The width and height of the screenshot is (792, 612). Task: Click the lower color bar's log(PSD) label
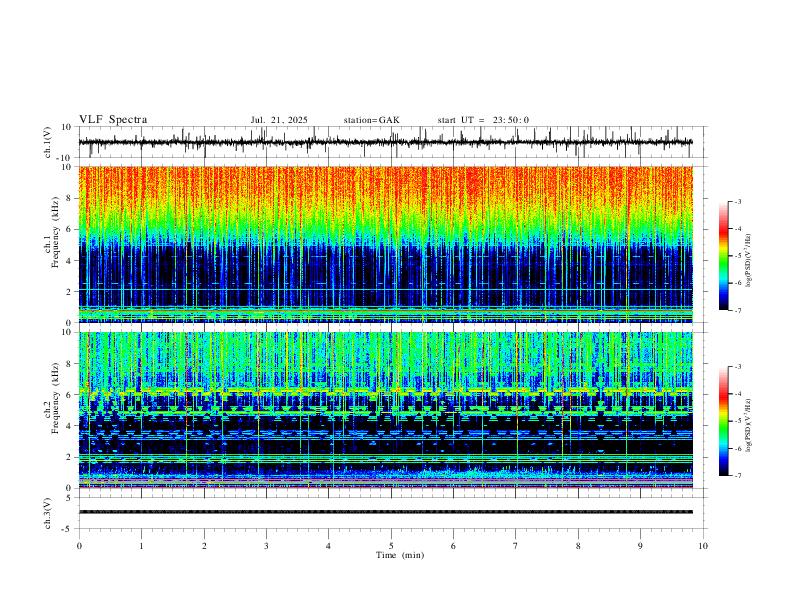click(x=749, y=426)
